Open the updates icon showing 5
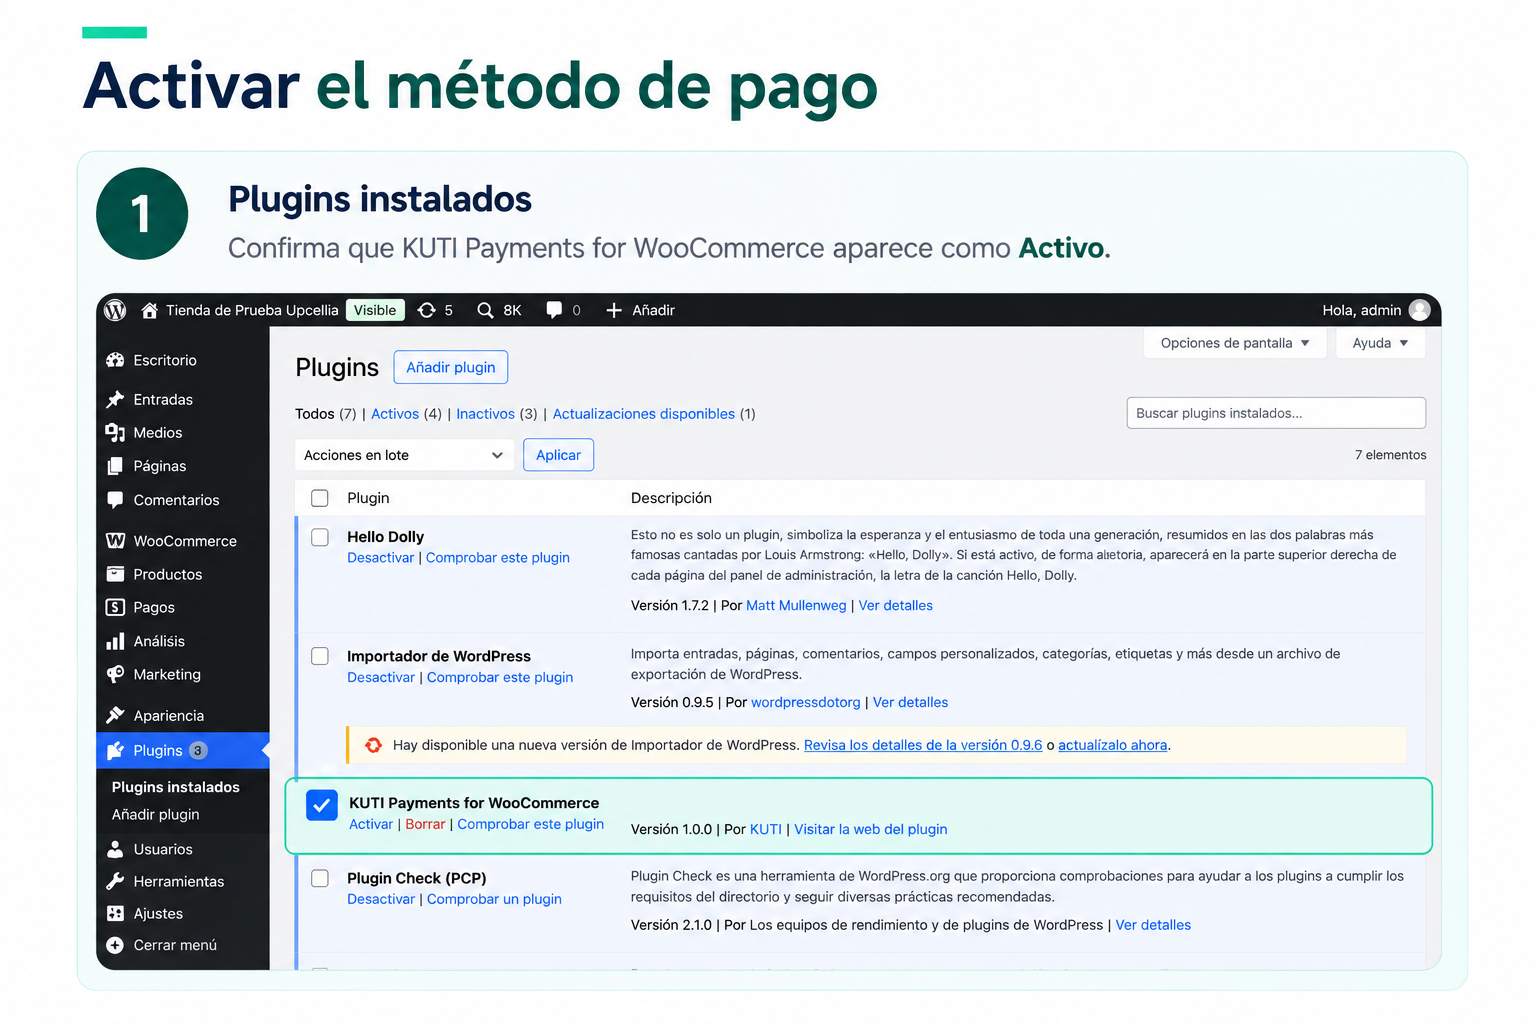Image resolution: width=1536 pixels, height=1024 pixels. coord(427,310)
